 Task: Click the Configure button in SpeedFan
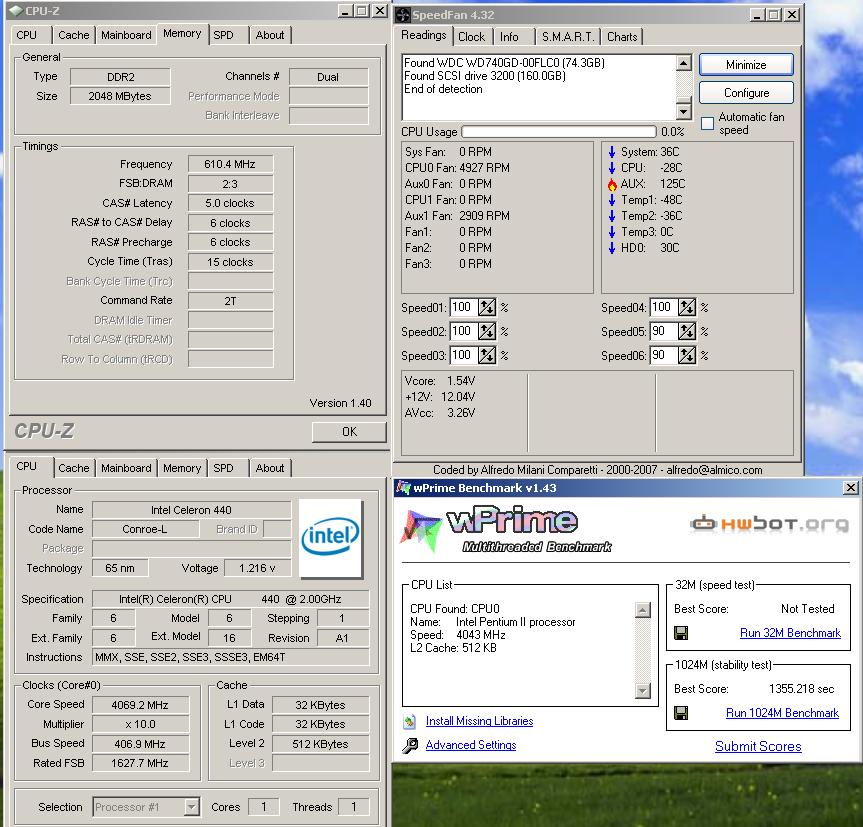[x=746, y=93]
